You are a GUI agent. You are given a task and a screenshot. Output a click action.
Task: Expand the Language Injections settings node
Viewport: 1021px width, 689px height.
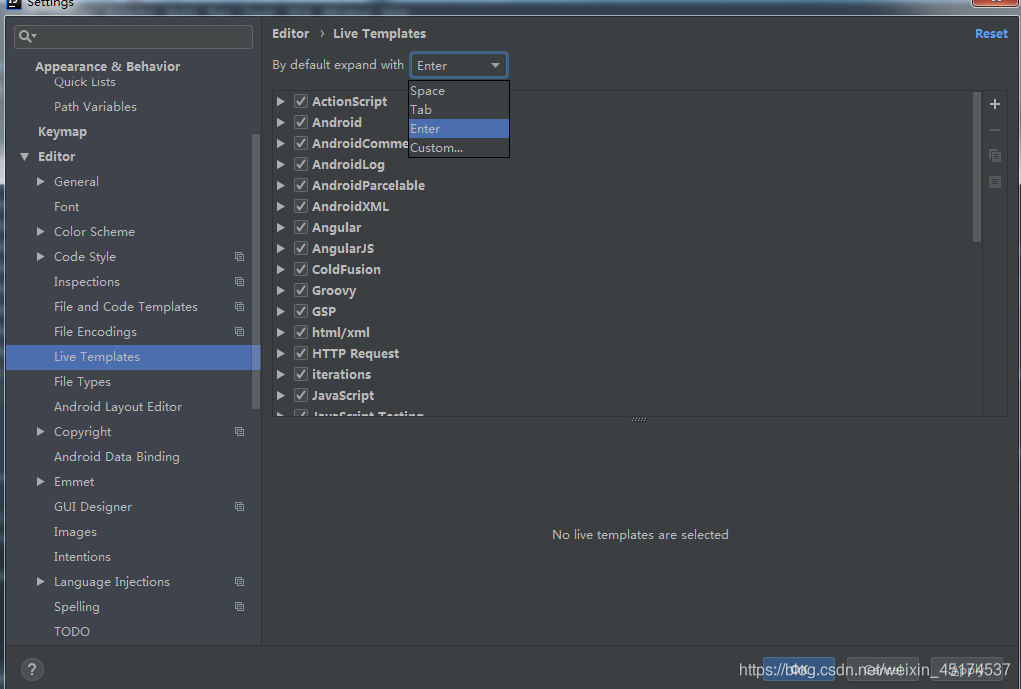[x=40, y=581]
